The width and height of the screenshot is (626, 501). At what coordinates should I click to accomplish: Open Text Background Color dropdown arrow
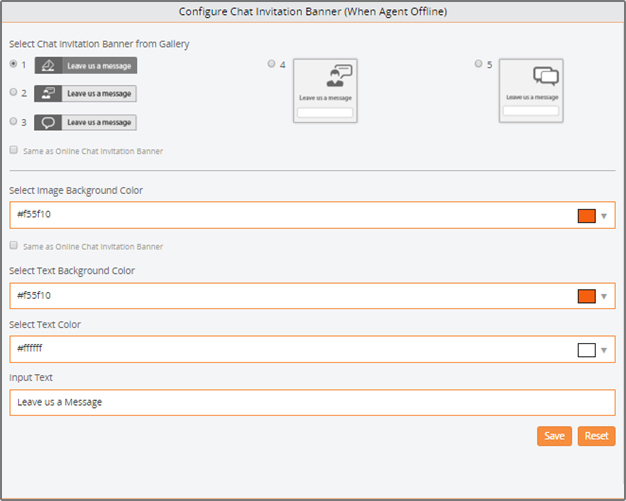tap(604, 296)
